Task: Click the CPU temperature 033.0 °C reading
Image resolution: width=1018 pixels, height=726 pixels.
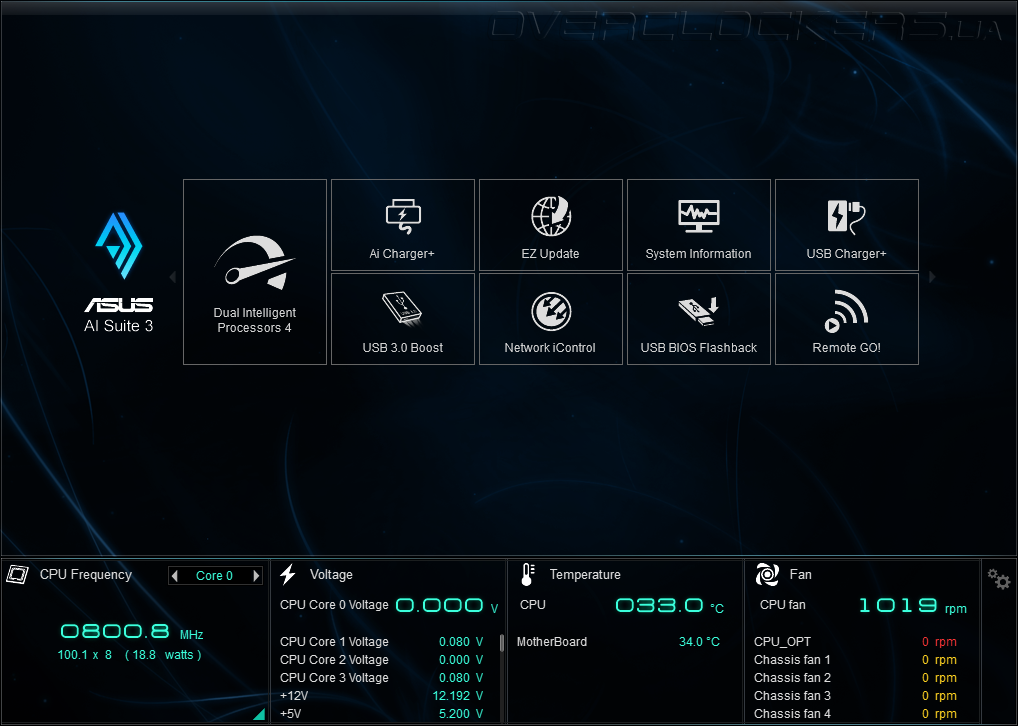Action: click(x=669, y=606)
